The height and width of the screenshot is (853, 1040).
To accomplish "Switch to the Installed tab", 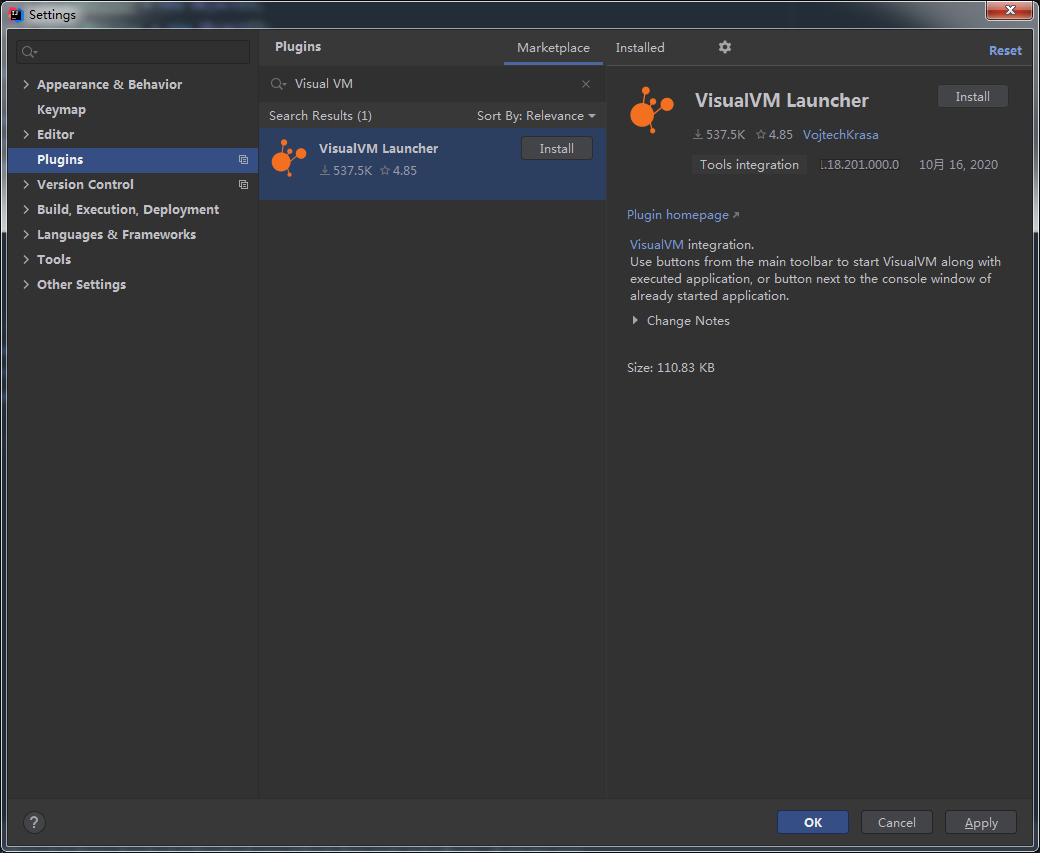I will [640, 48].
